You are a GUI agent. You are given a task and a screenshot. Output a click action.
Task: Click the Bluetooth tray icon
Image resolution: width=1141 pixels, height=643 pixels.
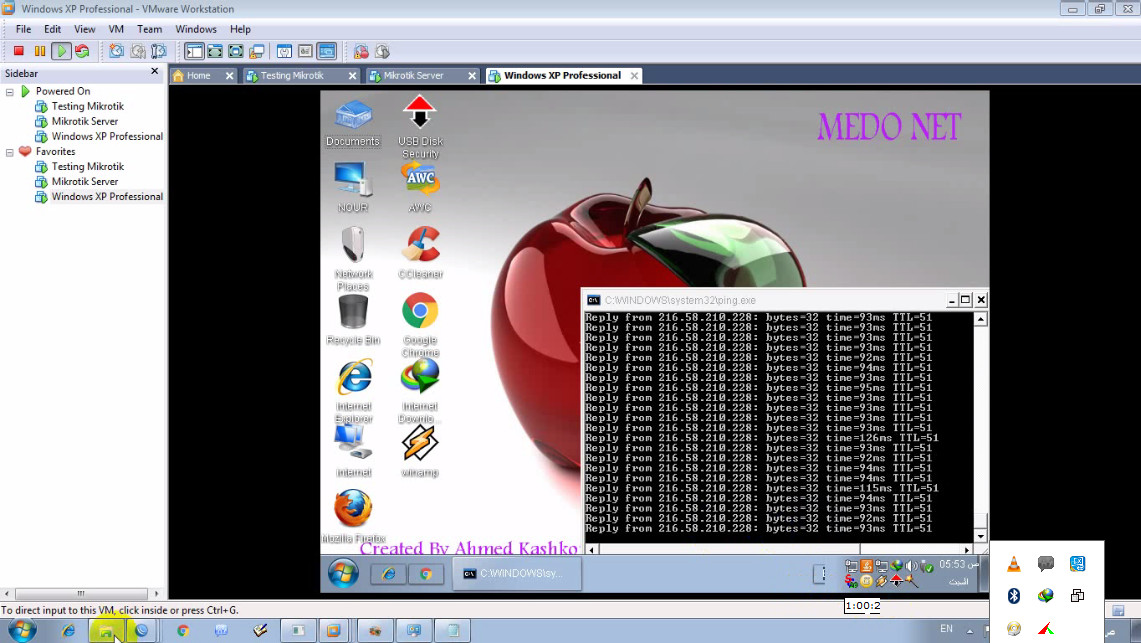[1014, 596]
